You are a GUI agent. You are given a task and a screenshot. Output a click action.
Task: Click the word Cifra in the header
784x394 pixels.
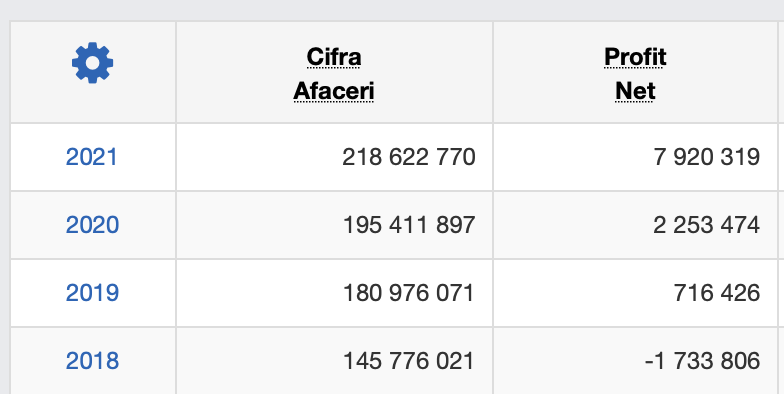coord(334,57)
